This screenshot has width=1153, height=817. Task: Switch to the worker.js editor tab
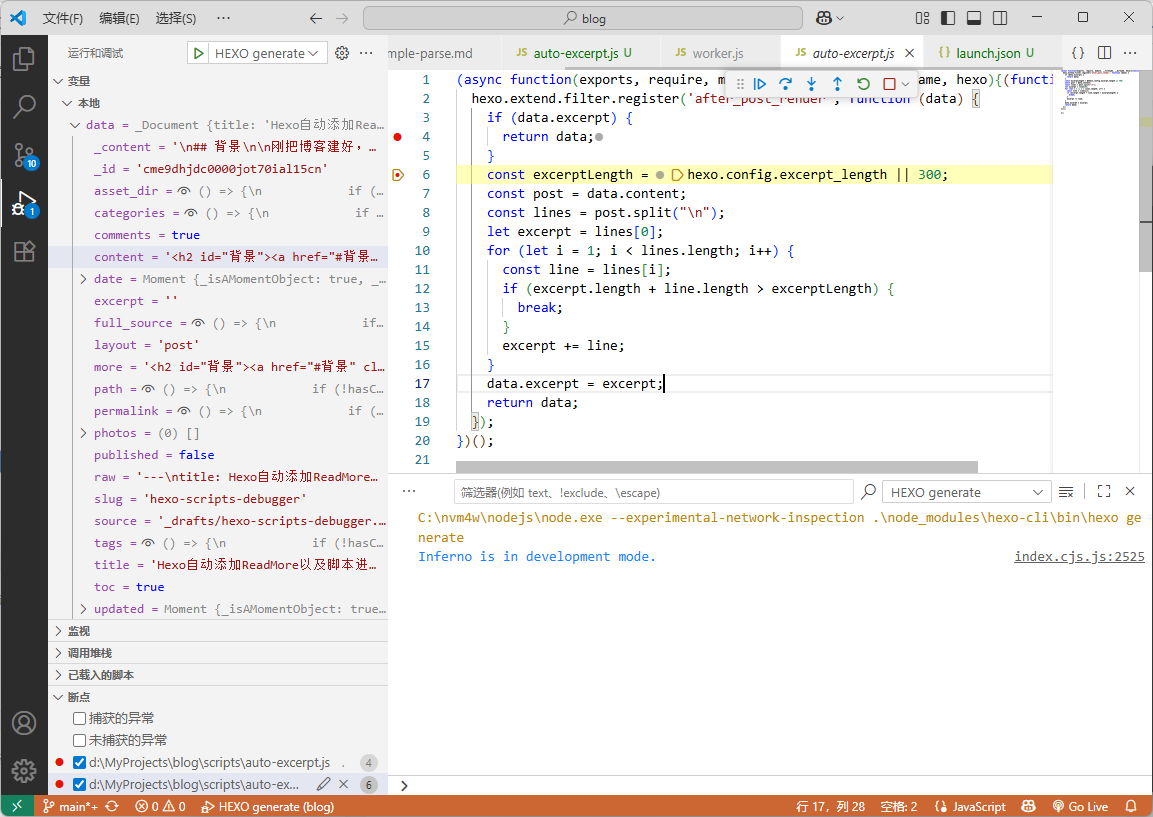point(717,53)
